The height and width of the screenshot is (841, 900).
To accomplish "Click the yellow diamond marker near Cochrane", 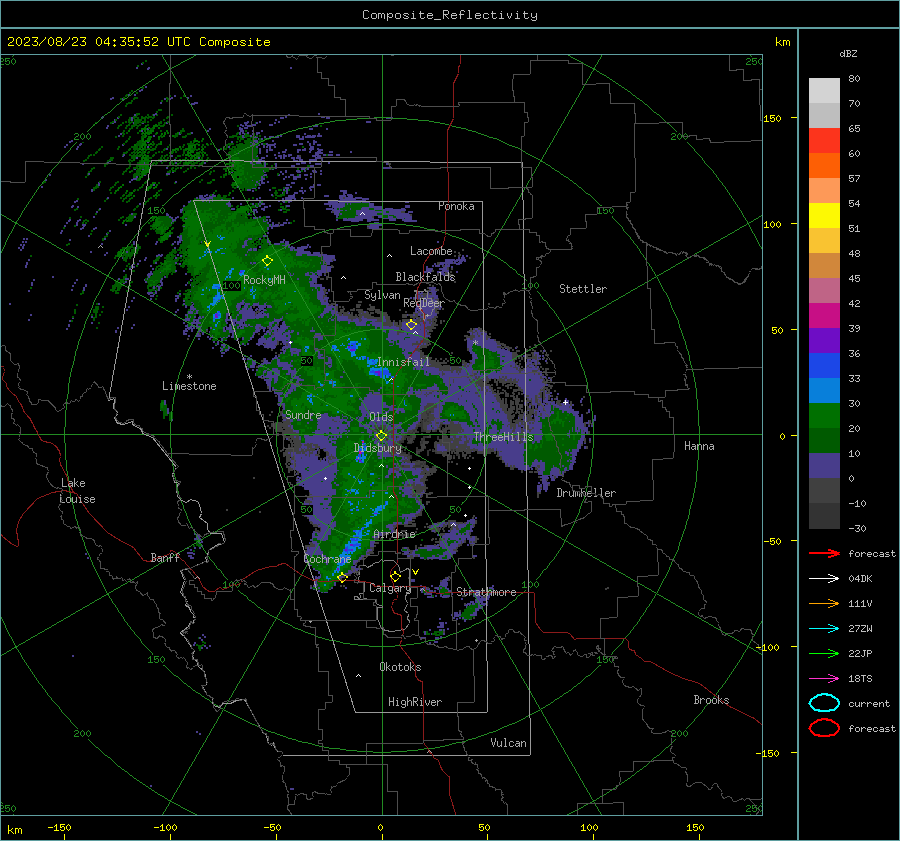I will (342, 578).
